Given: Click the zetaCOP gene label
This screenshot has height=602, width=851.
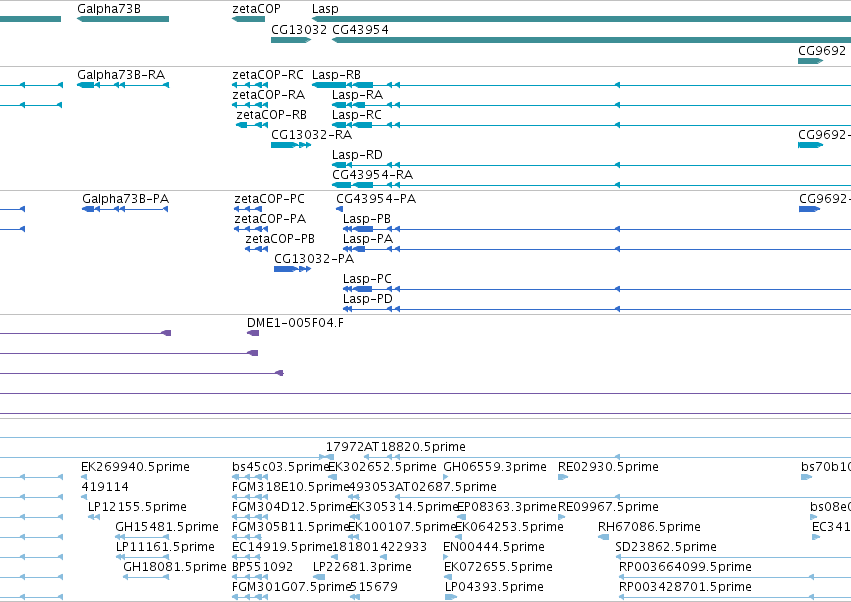Looking at the screenshot, I should click(256, 9).
